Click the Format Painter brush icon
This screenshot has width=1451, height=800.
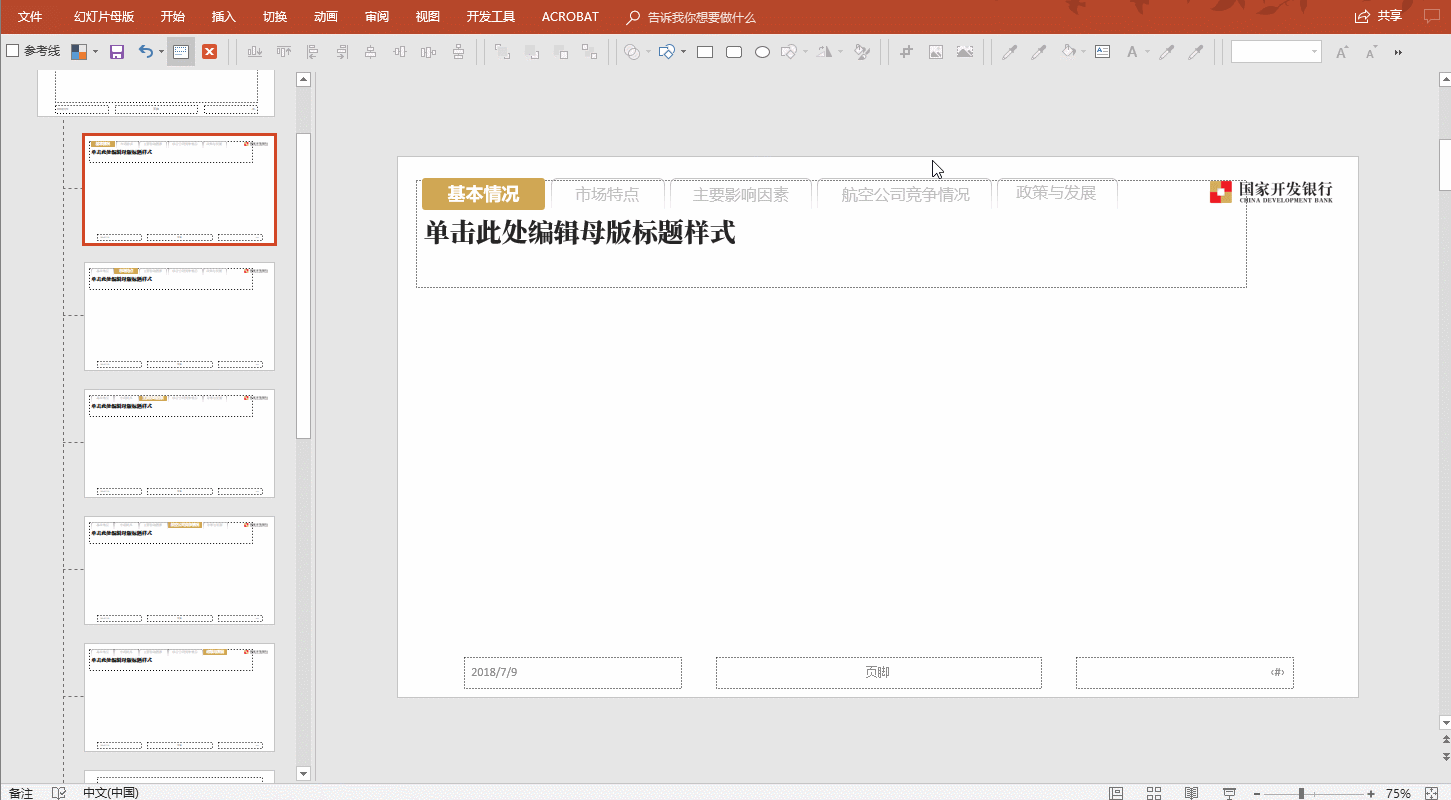tap(862, 52)
